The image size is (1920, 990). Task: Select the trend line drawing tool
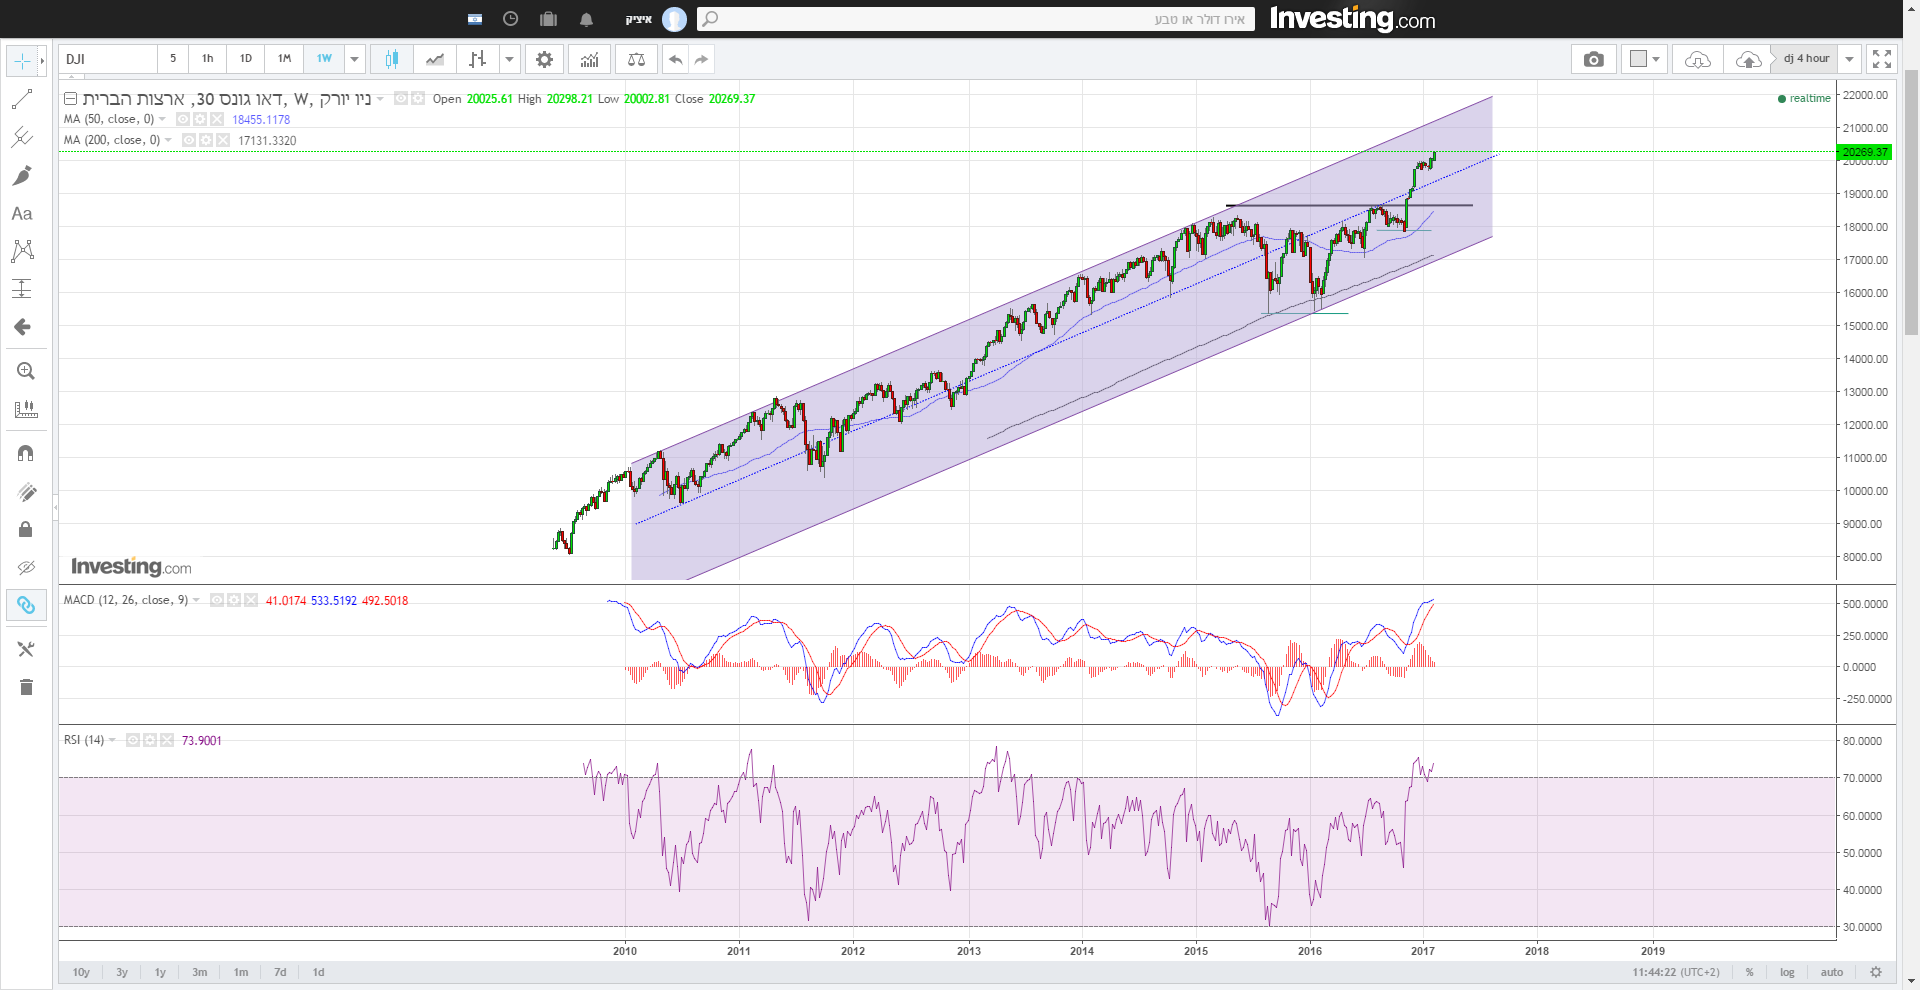pyautogui.click(x=22, y=99)
